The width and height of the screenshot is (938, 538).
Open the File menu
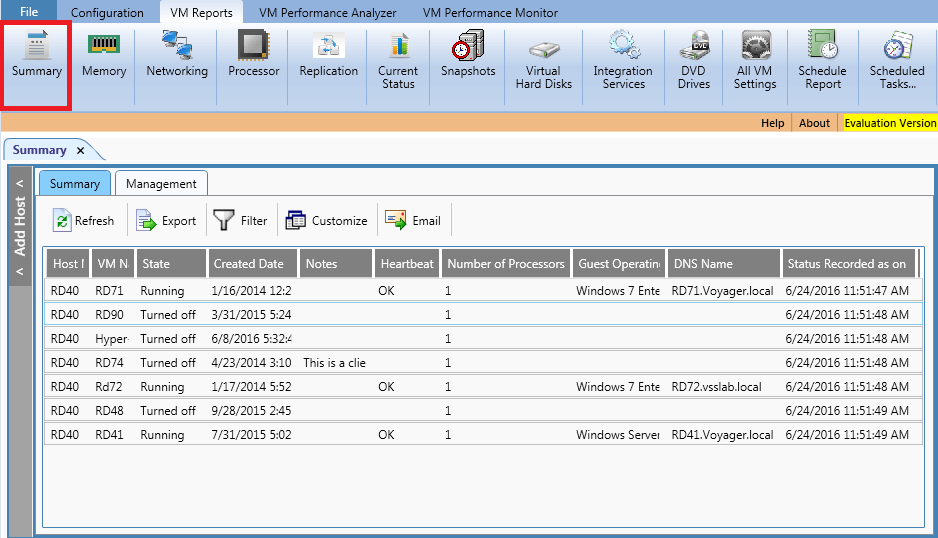(29, 11)
